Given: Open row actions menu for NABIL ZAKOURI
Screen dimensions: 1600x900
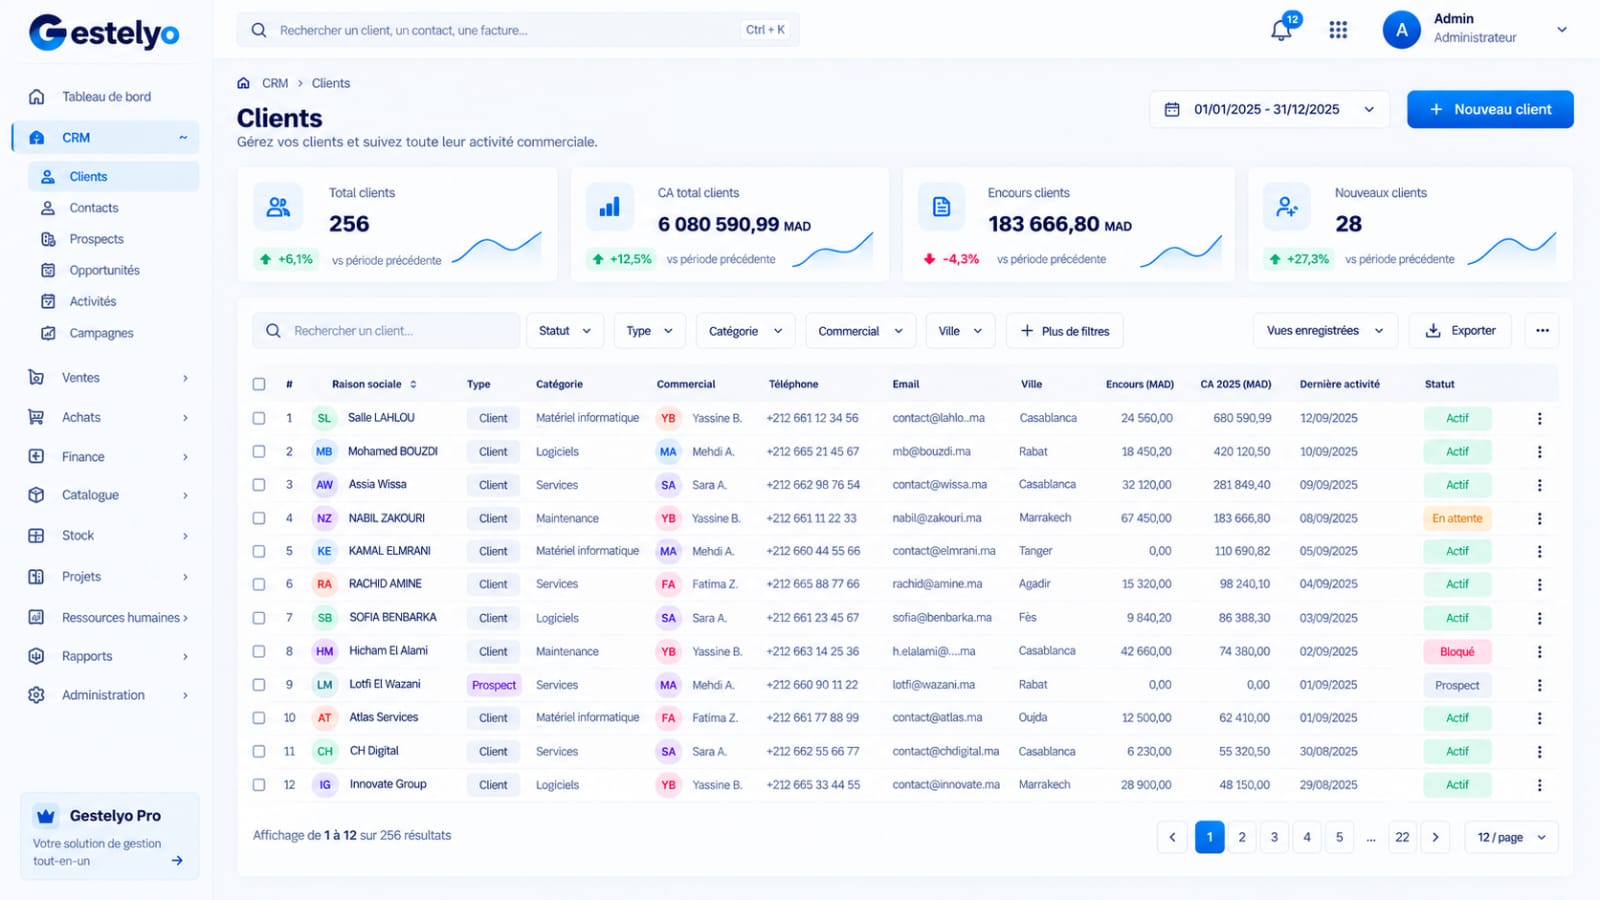Looking at the screenshot, I should [1539, 518].
